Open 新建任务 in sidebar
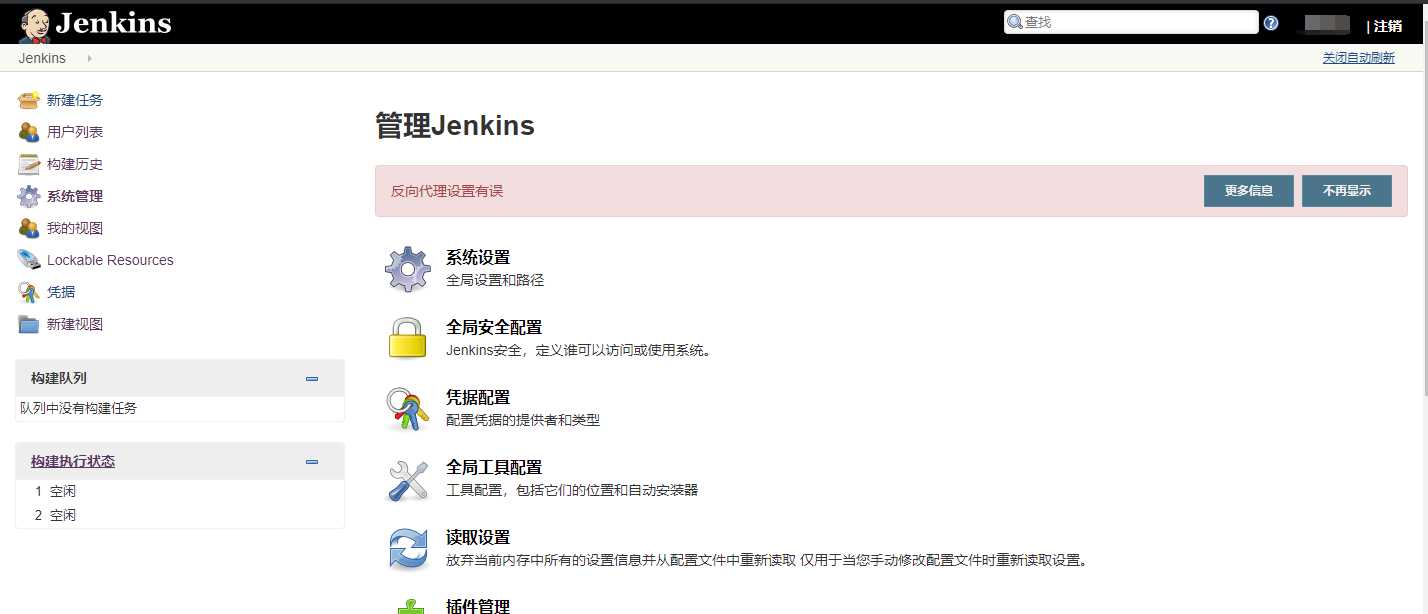1428x614 pixels. [75, 100]
